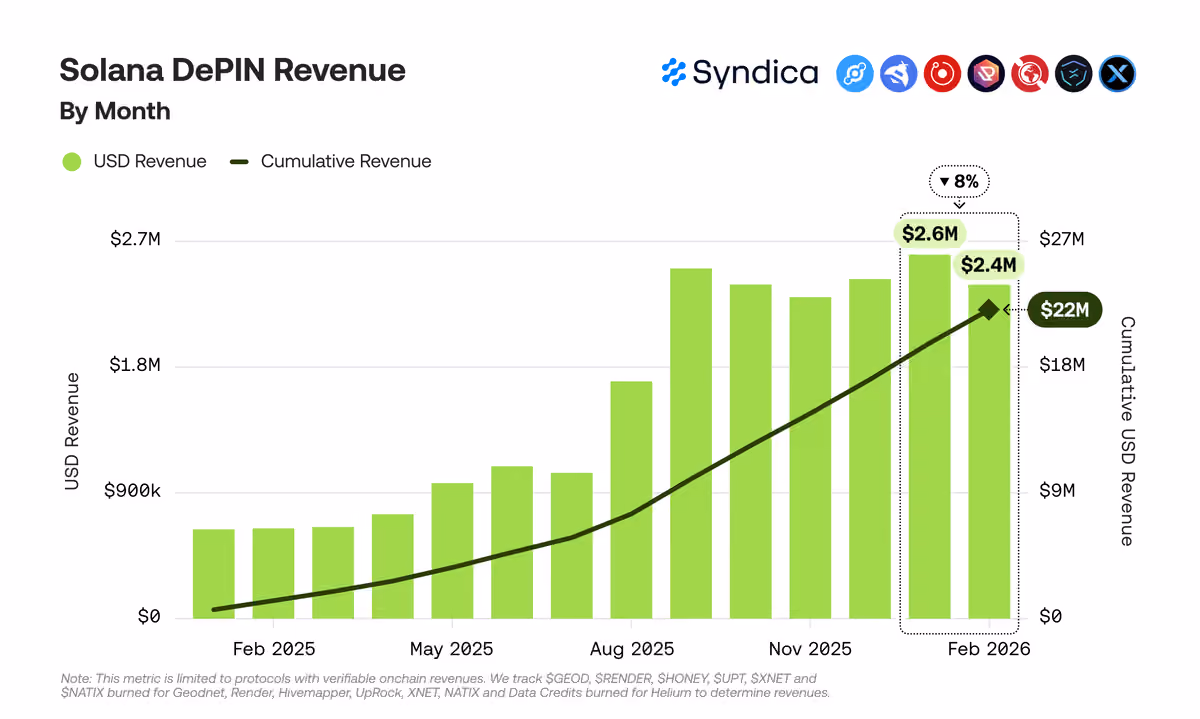The width and height of the screenshot is (1200, 719).
Task: Click the XNET X icon
Action: [1117, 74]
